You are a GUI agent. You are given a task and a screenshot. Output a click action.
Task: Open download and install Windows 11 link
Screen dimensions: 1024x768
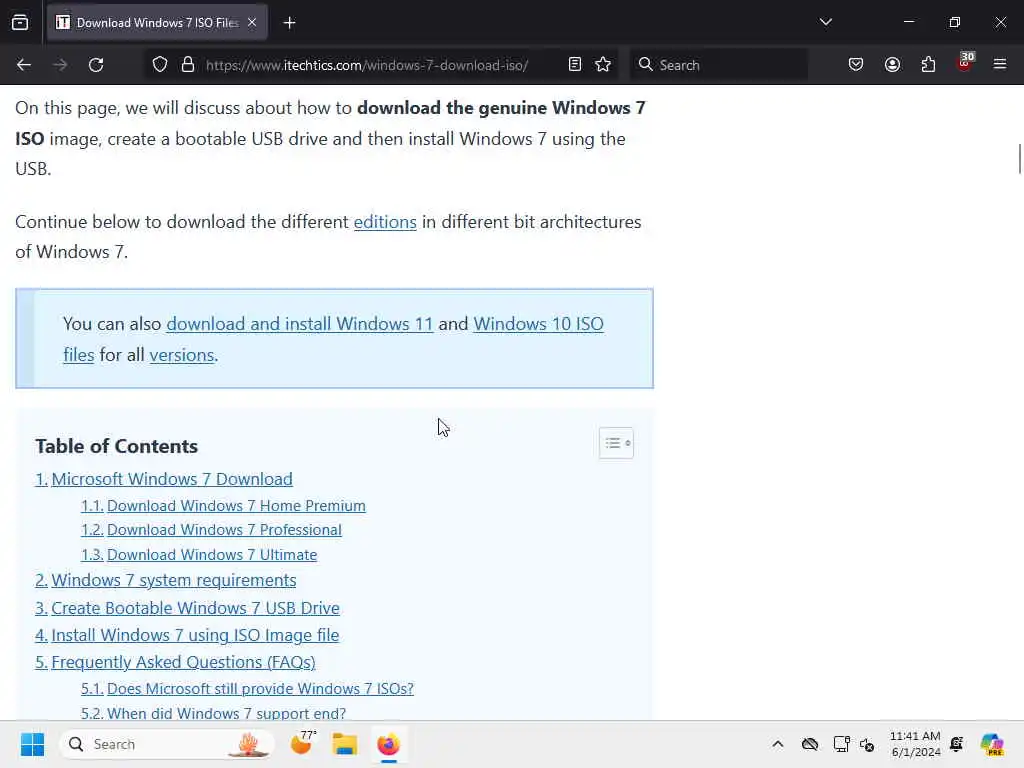coord(300,324)
